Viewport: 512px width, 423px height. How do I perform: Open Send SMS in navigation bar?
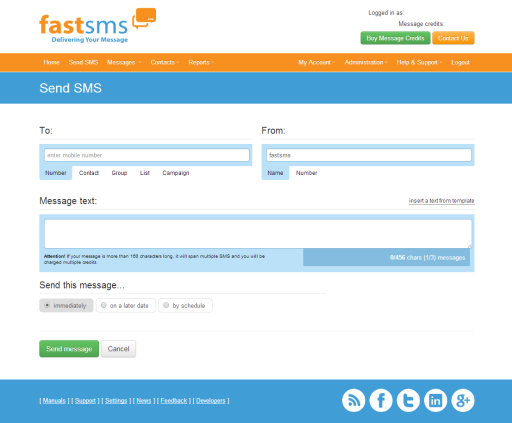click(83, 62)
